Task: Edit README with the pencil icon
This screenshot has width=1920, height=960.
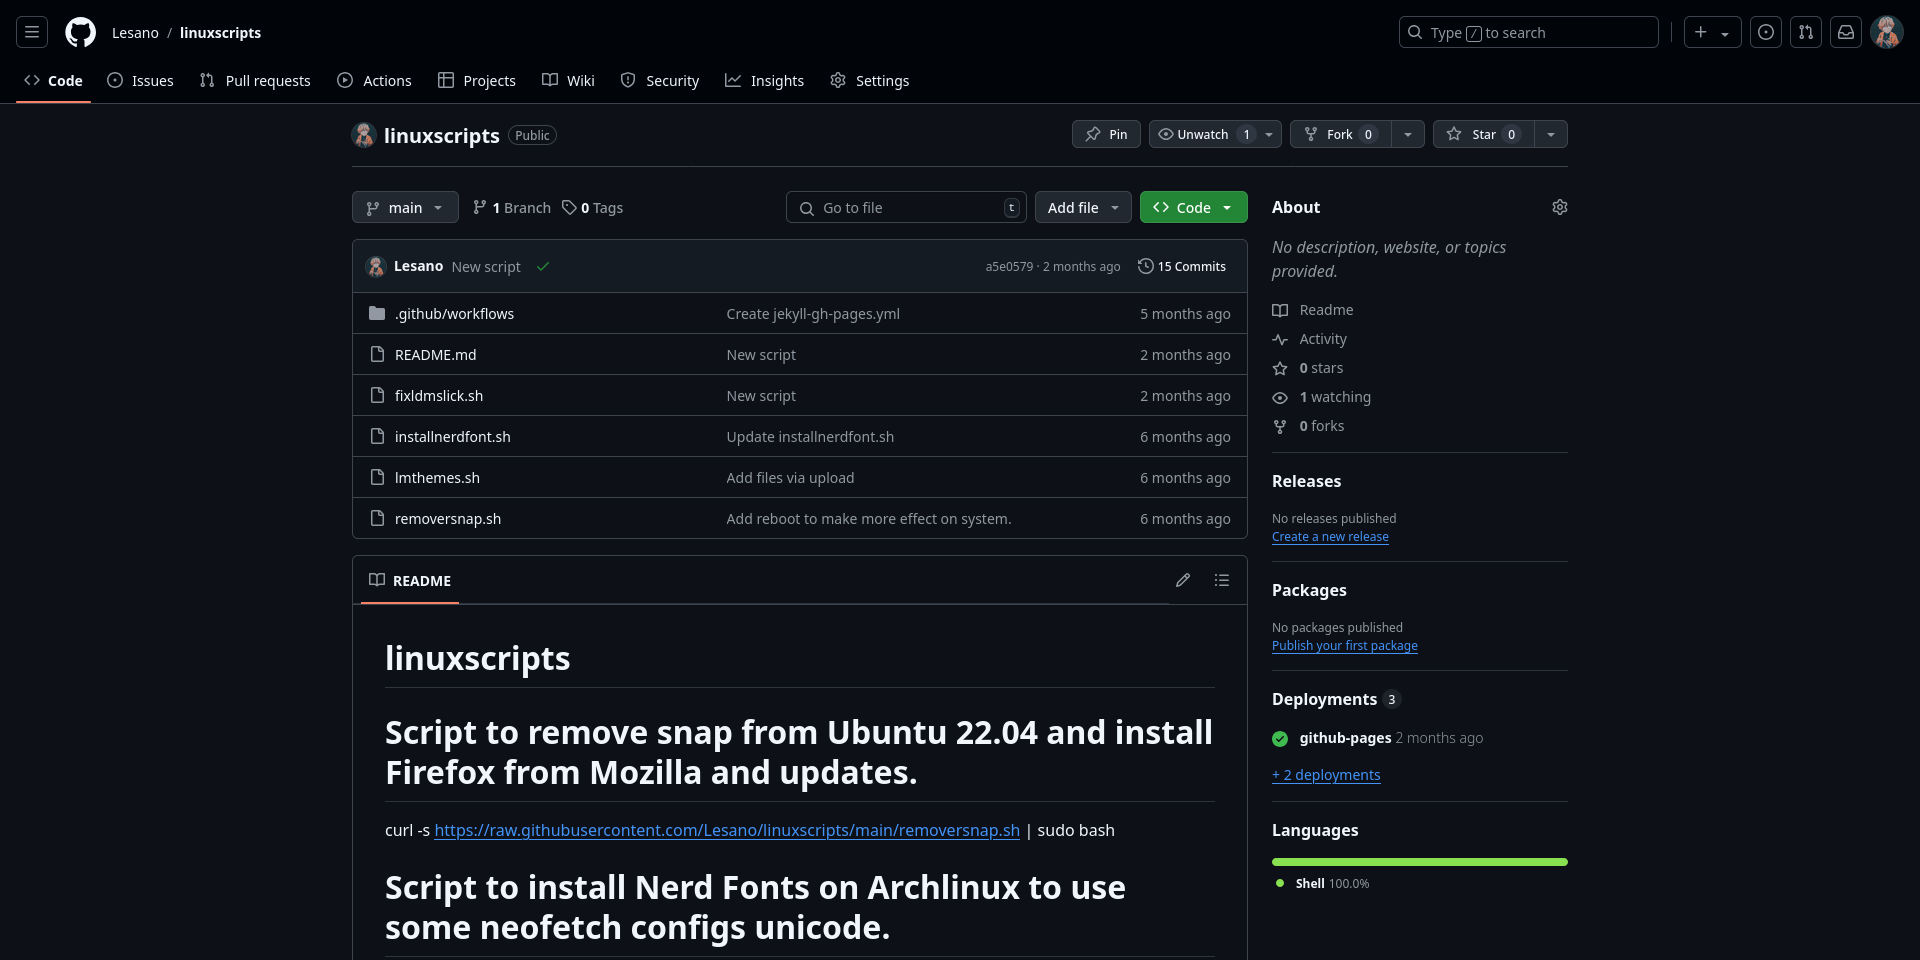Action: click(1183, 580)
